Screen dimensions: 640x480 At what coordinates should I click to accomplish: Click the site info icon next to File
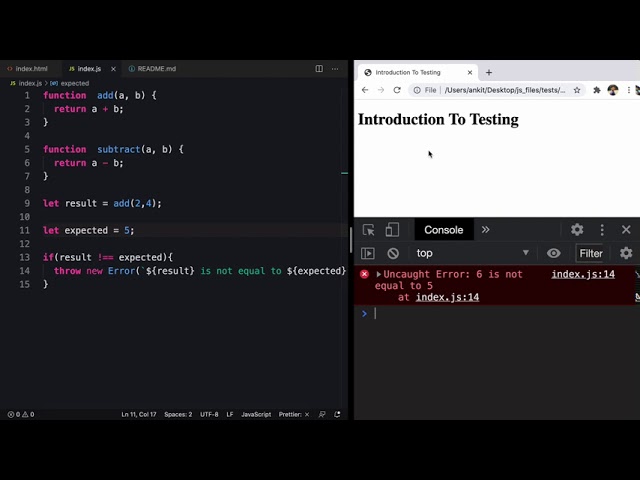417,90
